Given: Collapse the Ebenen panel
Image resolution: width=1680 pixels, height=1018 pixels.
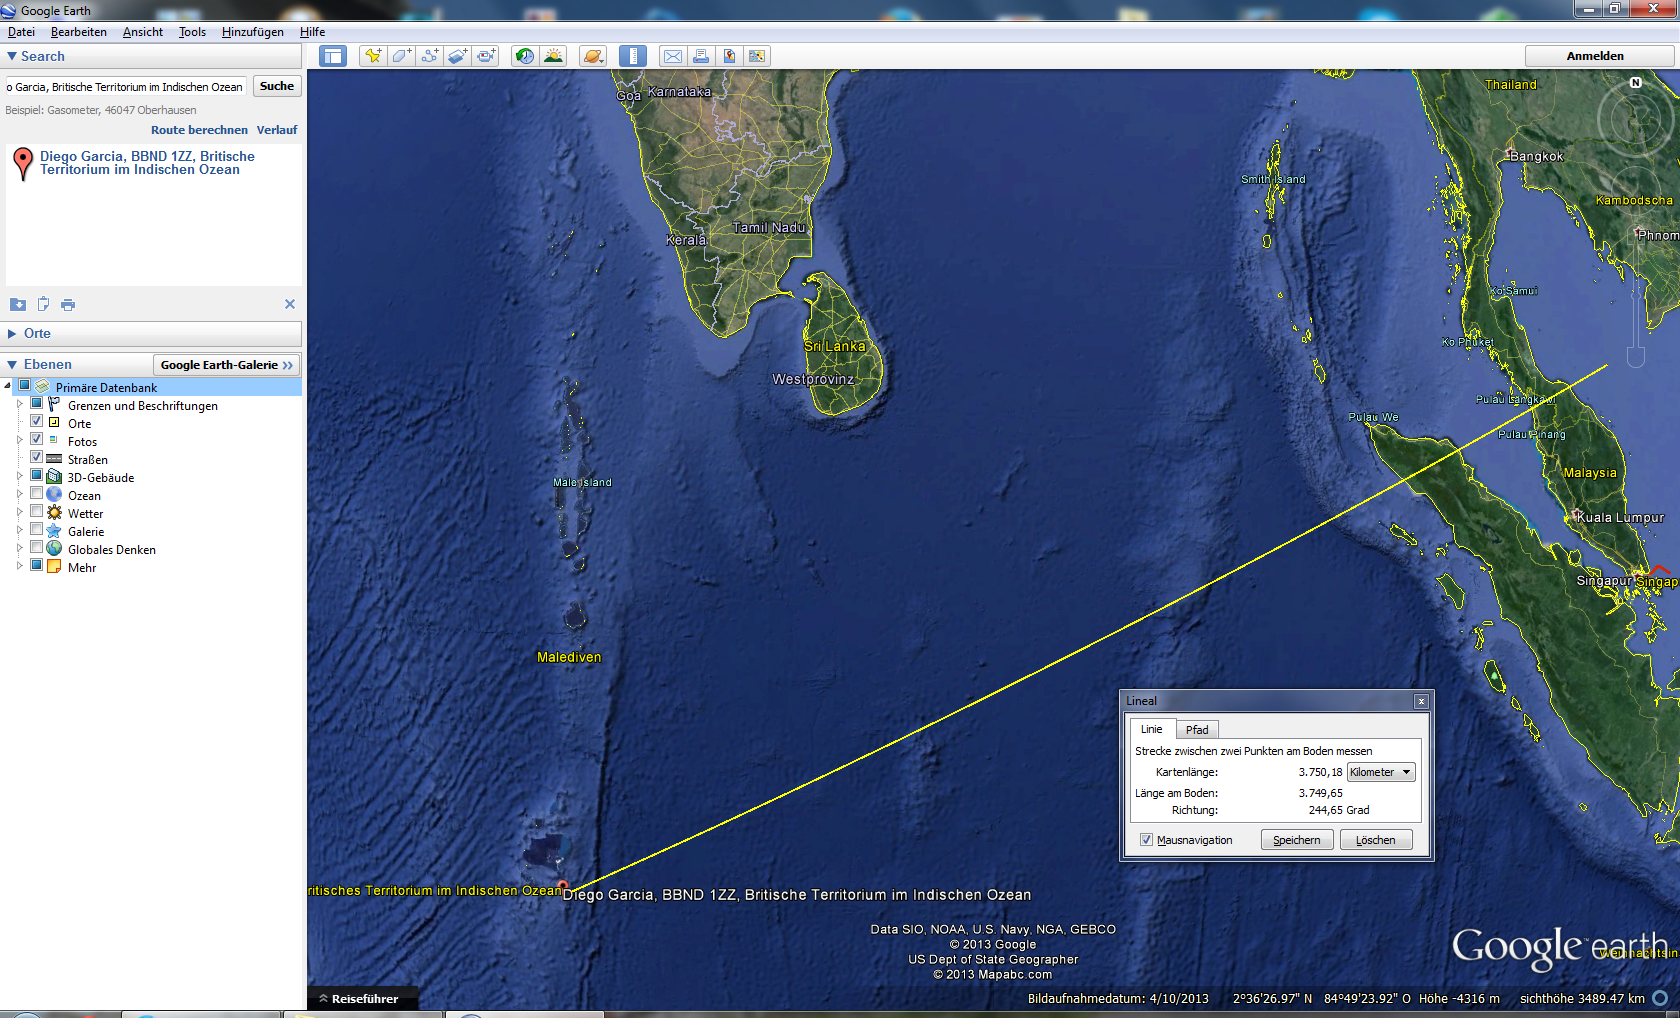Looking at the screenshot, I should [x=12, y=365].
